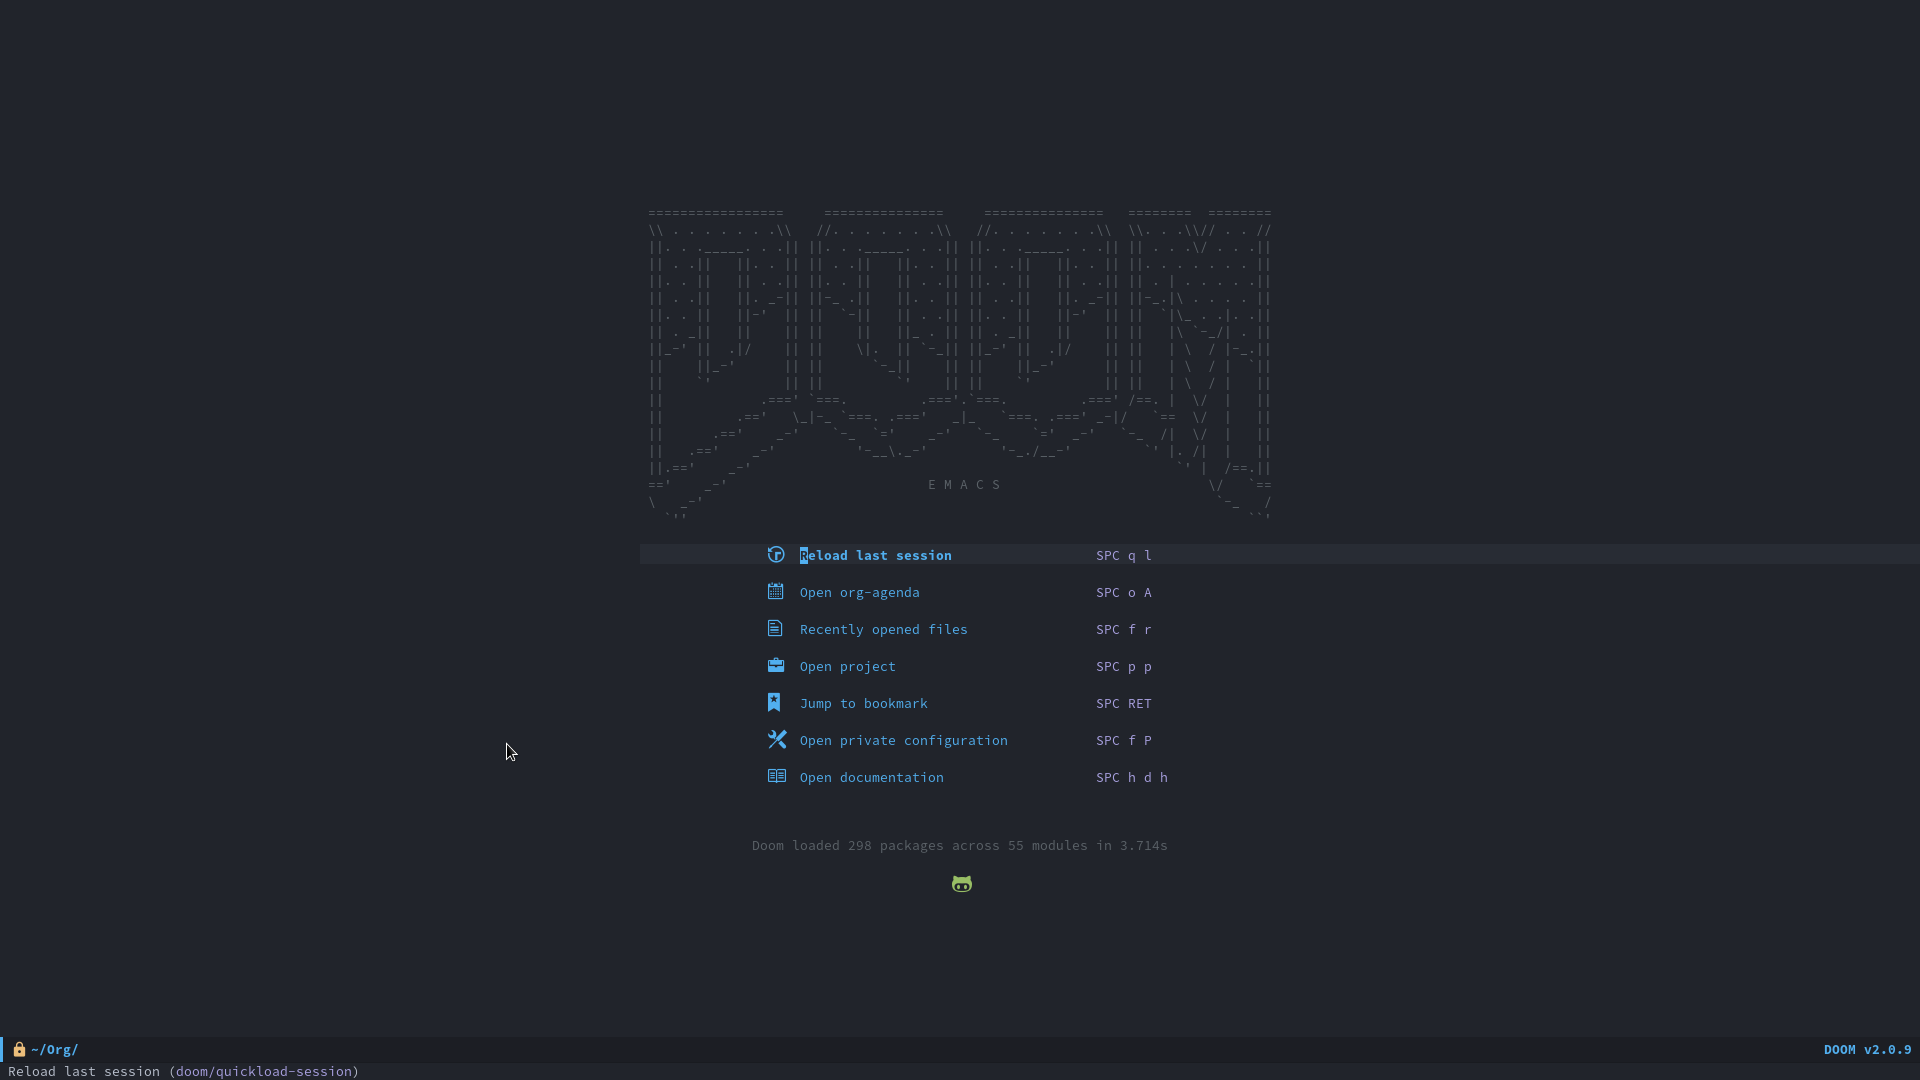This screenshot has height=1080, width=1920.
Task: Open org-agenda from the dashboard menu
Action: click(x=858, y=592)
